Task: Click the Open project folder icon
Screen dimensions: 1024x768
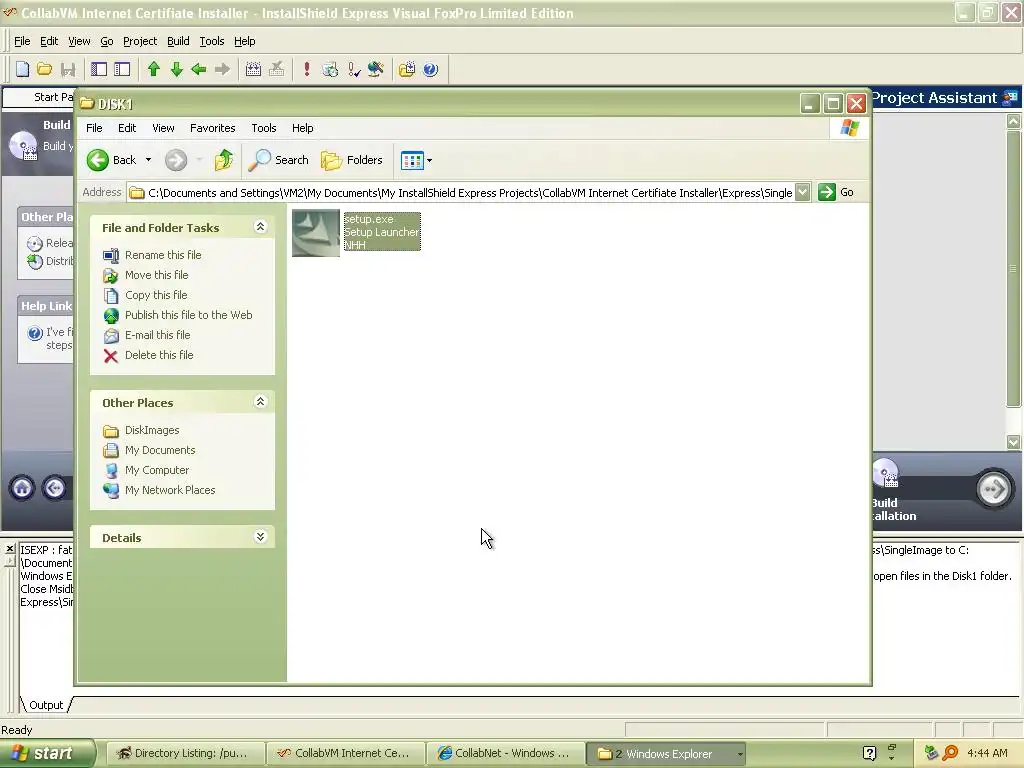Action: click(44, 69)
